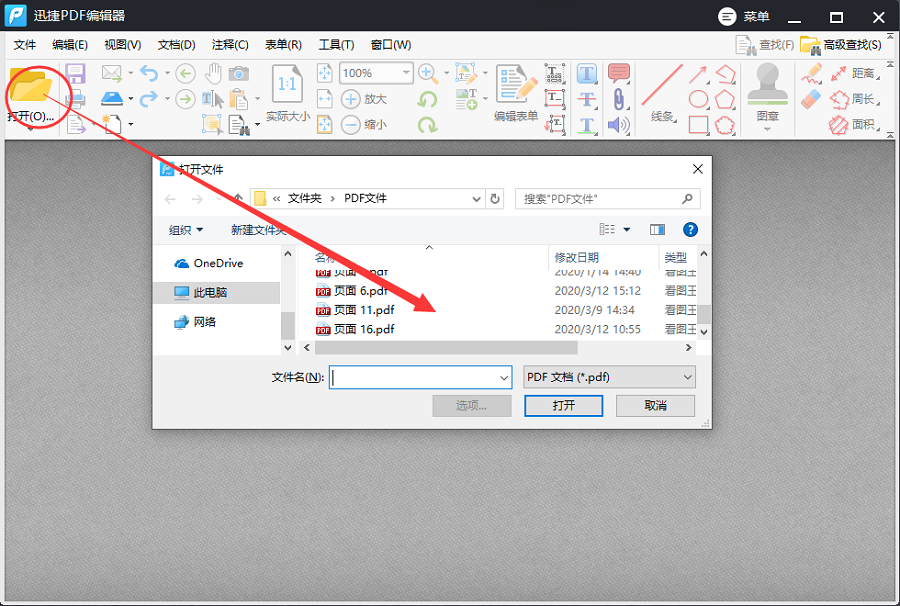This screenshot has height=606, width=900.
Task: Select the Area 面积 measuring tool
Action: pyautogui.click(x=855, y=125)
